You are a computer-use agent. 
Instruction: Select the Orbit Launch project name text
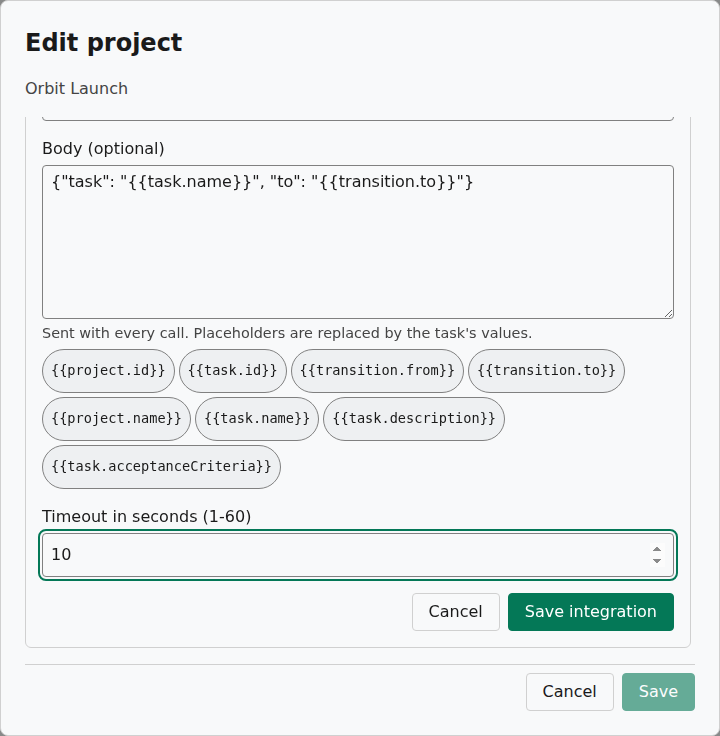(77, 88)
